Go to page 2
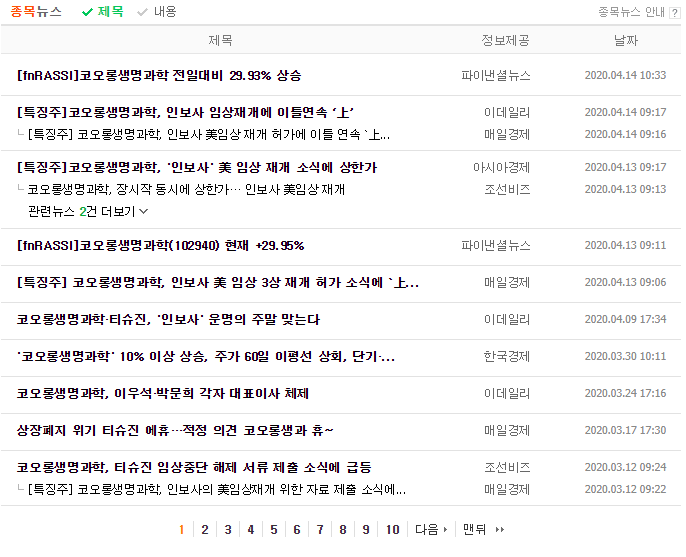686x557 pixels. (205, 530)
